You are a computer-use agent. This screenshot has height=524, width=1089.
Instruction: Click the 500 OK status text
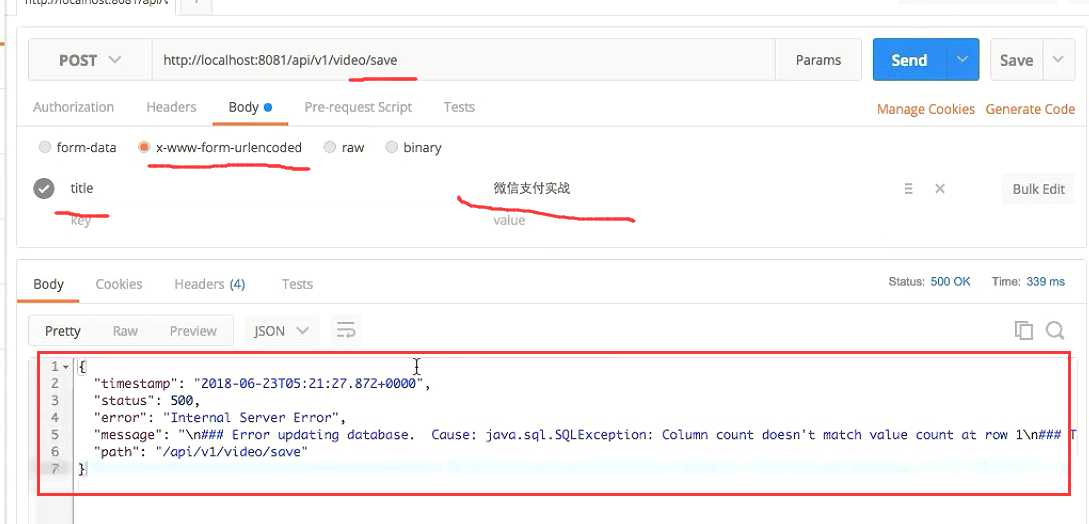[950, 282]
